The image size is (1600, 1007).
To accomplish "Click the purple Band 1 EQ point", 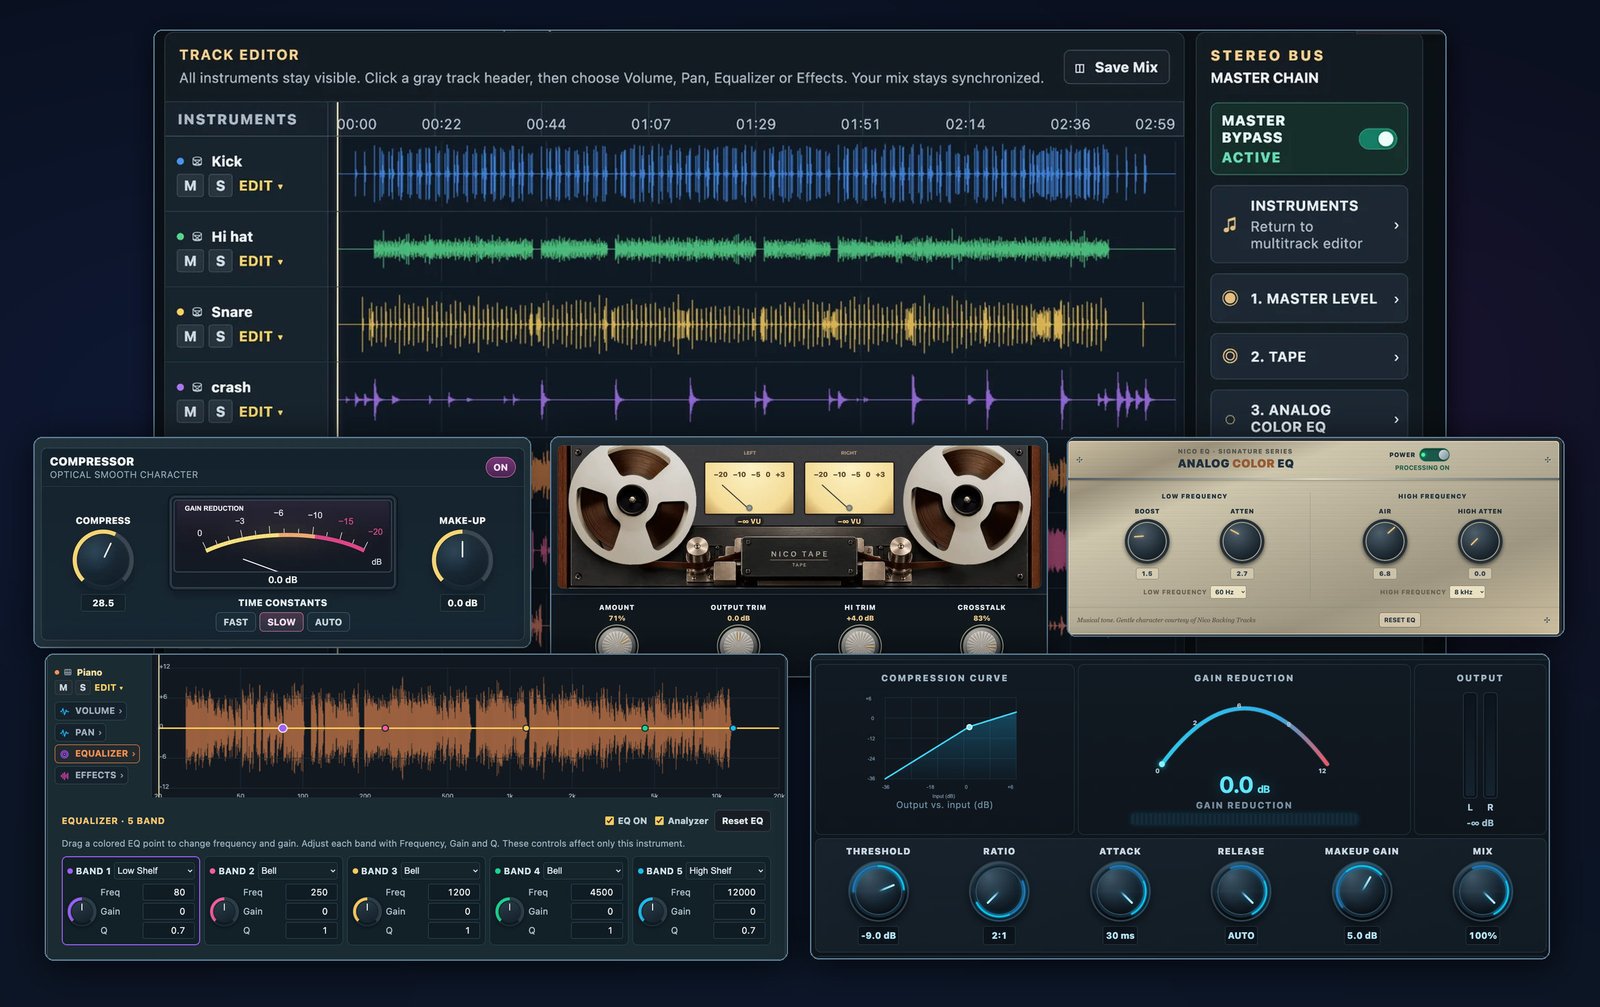I will 283,728.
